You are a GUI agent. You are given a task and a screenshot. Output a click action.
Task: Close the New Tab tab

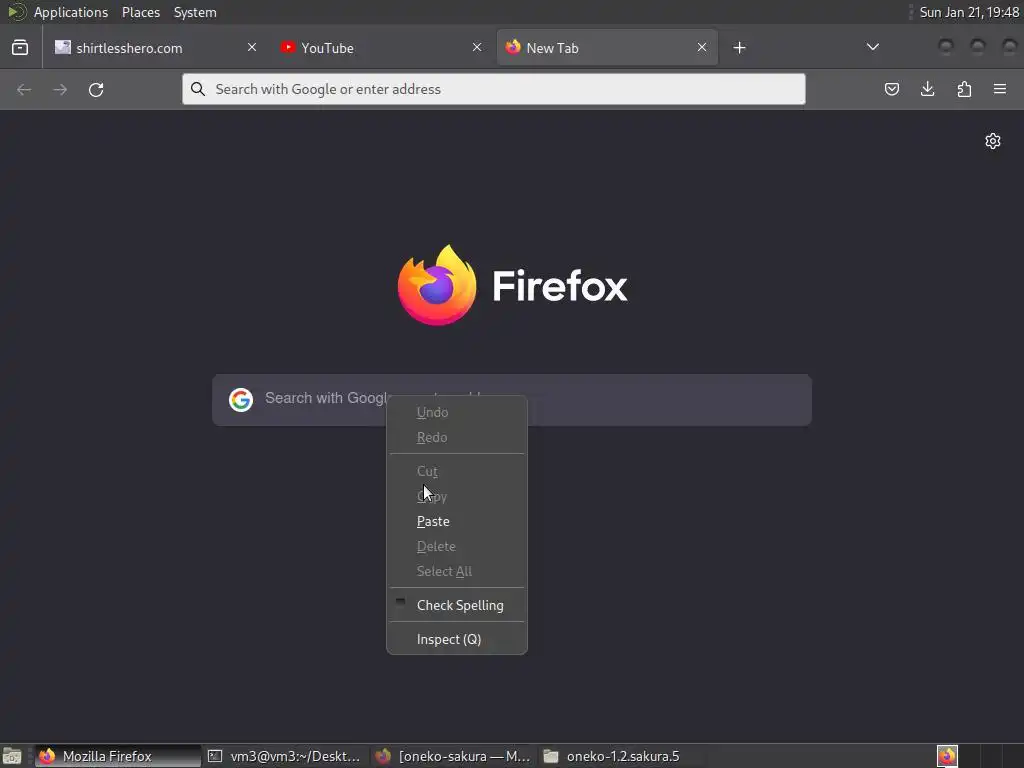coord(702,48)
